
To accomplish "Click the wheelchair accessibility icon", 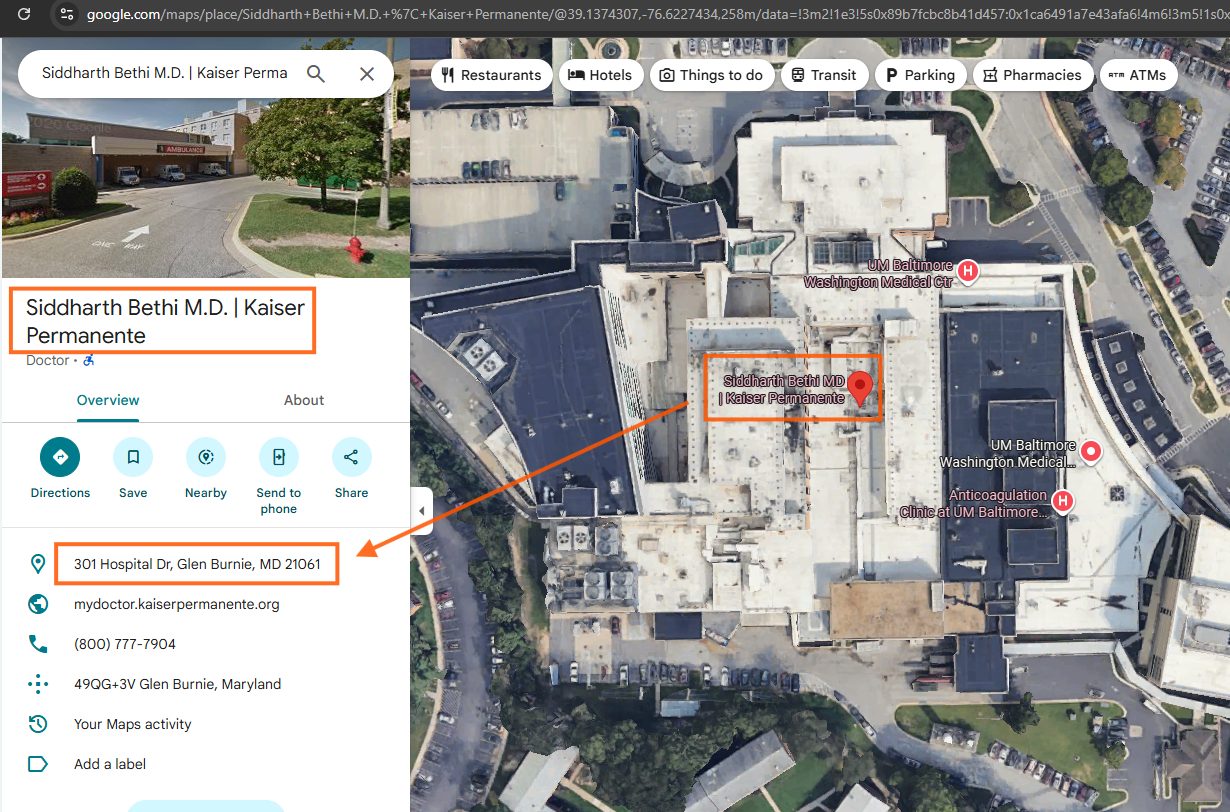I will 89,360.
